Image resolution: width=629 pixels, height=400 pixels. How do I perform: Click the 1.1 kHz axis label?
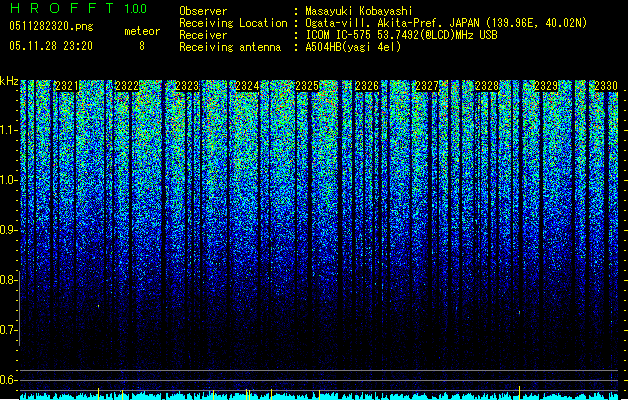(7, 130)
